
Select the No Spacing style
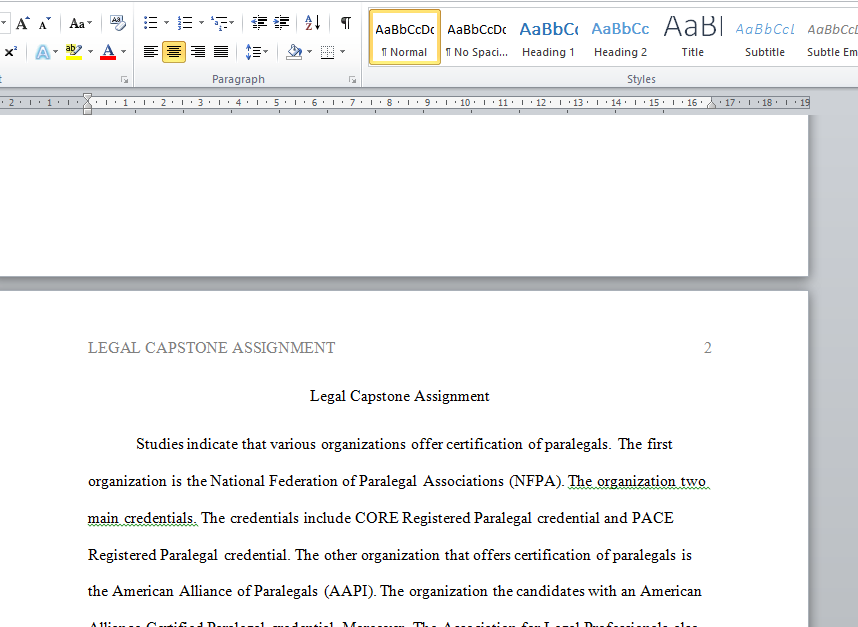[x=477, y=37]
